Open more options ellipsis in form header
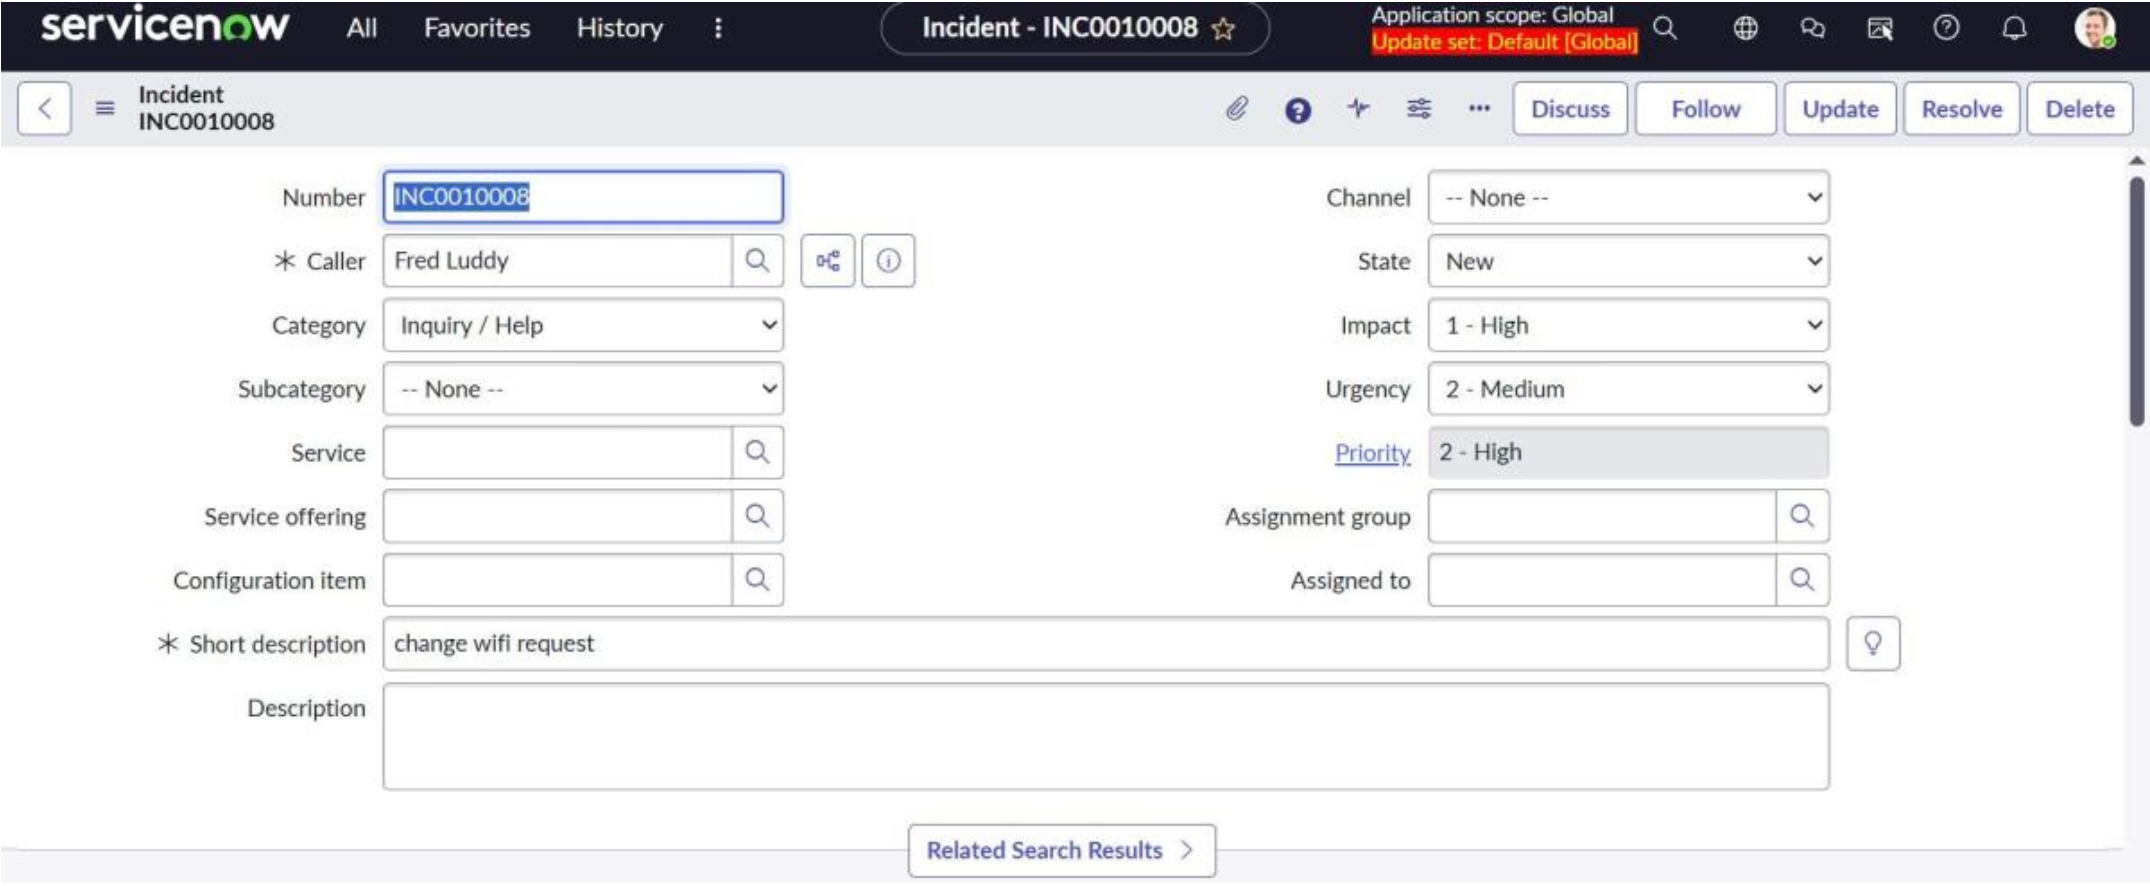This screenshot has height=886, width=2150. point(1479,108)
